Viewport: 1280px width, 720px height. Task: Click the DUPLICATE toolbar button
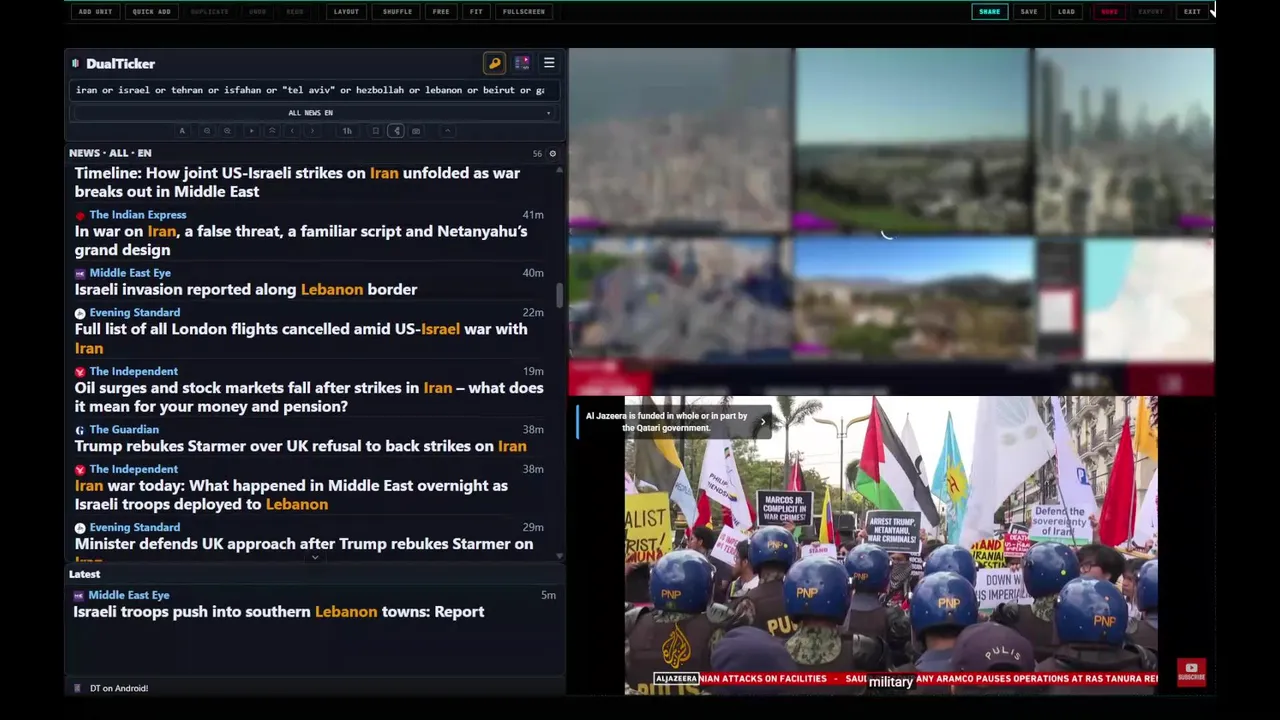209,12
